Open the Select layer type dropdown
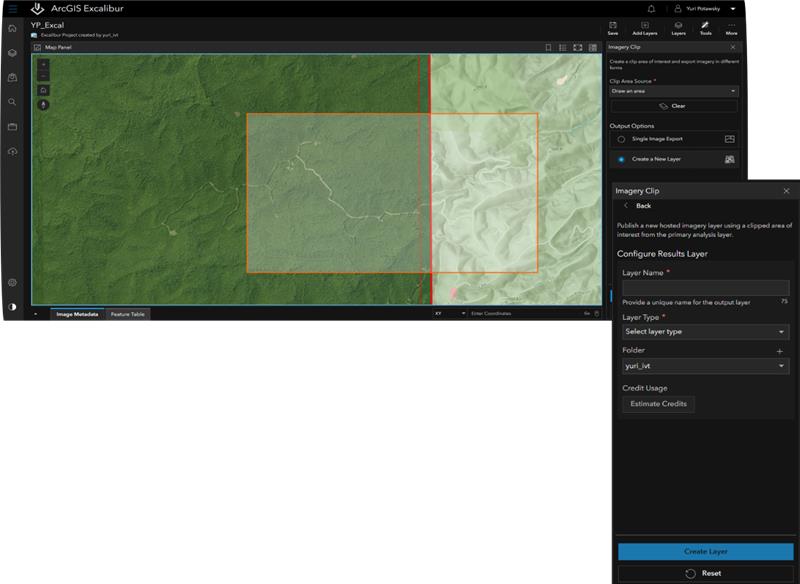The height and width of the screenshot is (584, 800). (x=705, y=332)
